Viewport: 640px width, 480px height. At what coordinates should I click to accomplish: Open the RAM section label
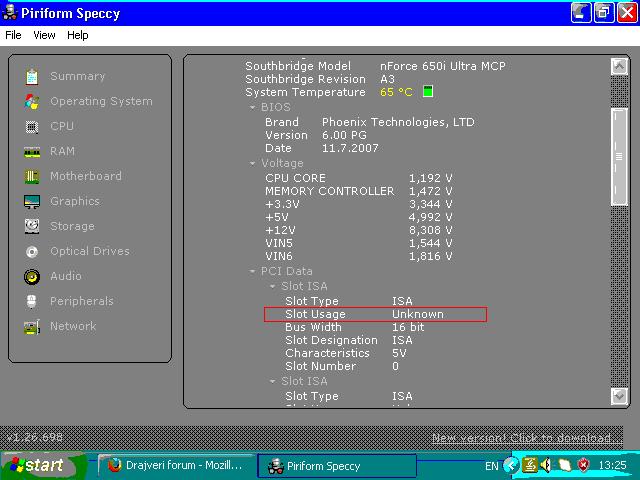[62, 151]
